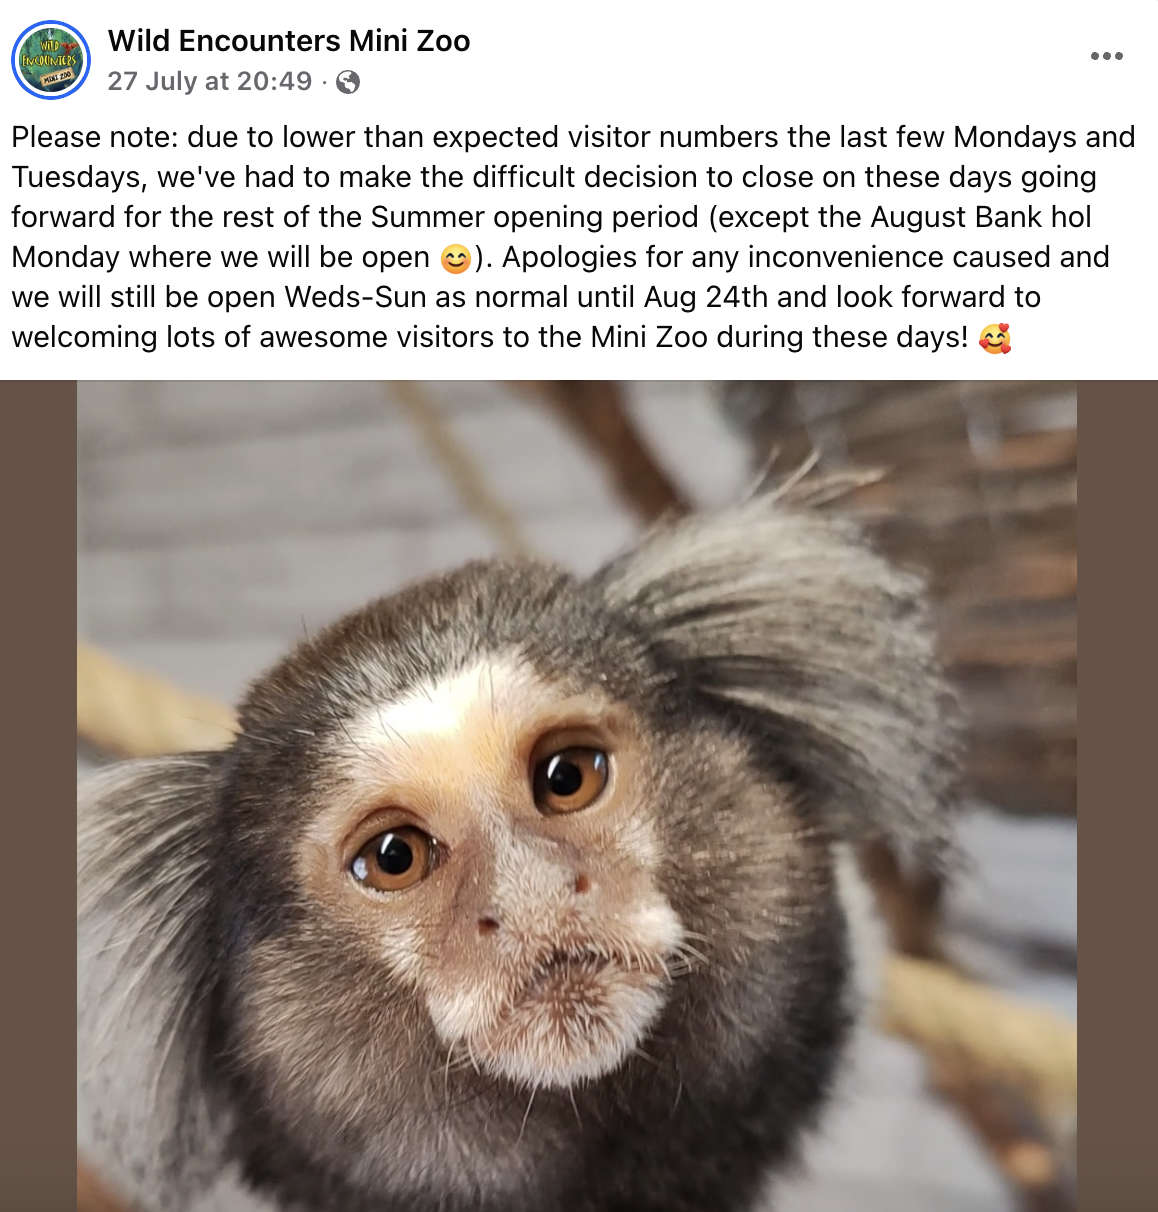Click the brown border right of photo
This screenshot has width=1158, height=1212.
coord(1117,796)
